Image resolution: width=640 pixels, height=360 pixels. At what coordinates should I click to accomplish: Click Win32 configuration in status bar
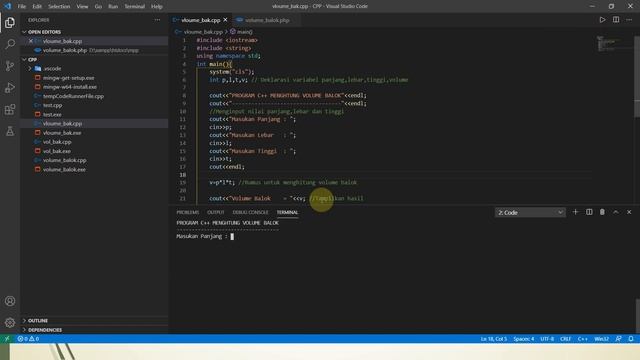coord(602,339)
